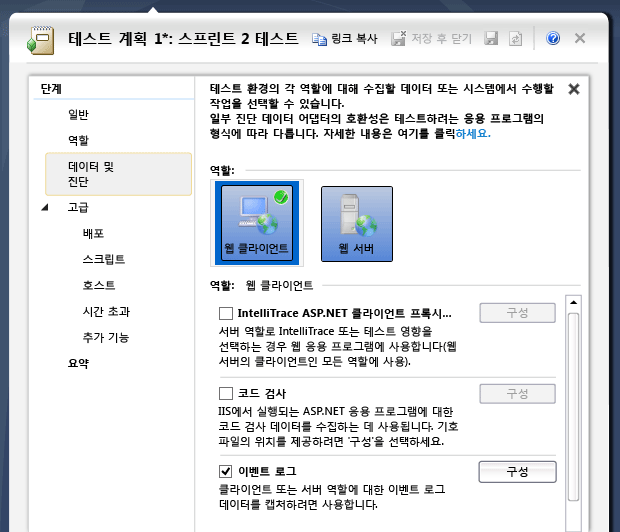The image size is (620, 532).
Task: Collapse the 고급 section triangle
Action: 45,207
